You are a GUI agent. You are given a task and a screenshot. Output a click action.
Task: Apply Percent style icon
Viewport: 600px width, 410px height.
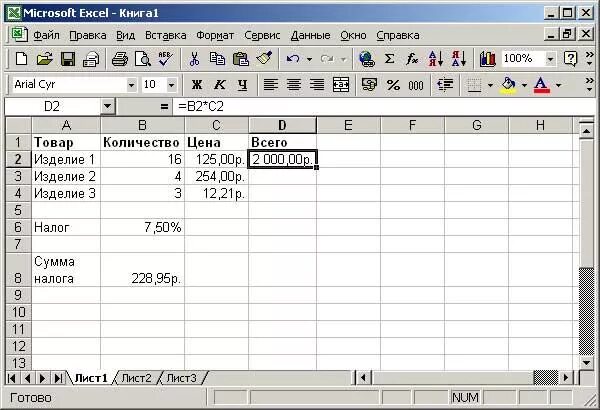[x=393, y=85]
